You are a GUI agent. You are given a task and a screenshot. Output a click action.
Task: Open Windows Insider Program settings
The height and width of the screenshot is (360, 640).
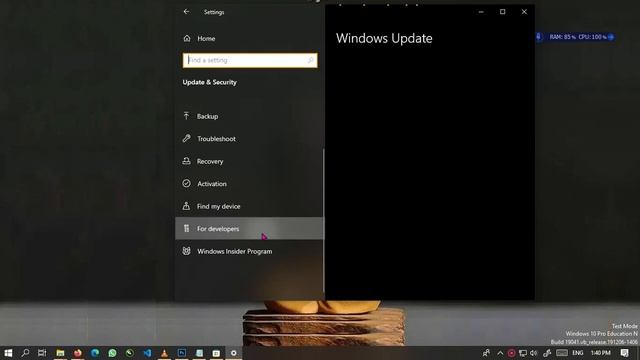point(249,251)
